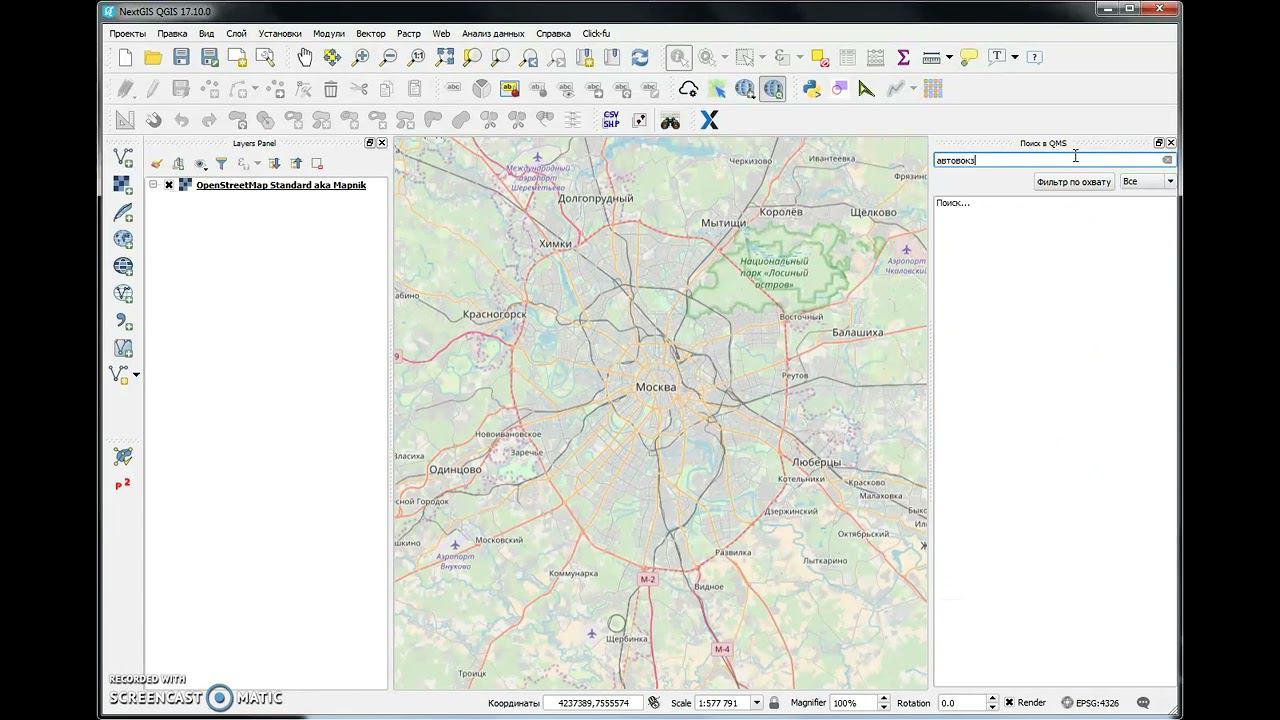Select the OpenStreetMap Standard aka Mapnik layer
The image size is (1280, 720).
click(x=281, y=185)
